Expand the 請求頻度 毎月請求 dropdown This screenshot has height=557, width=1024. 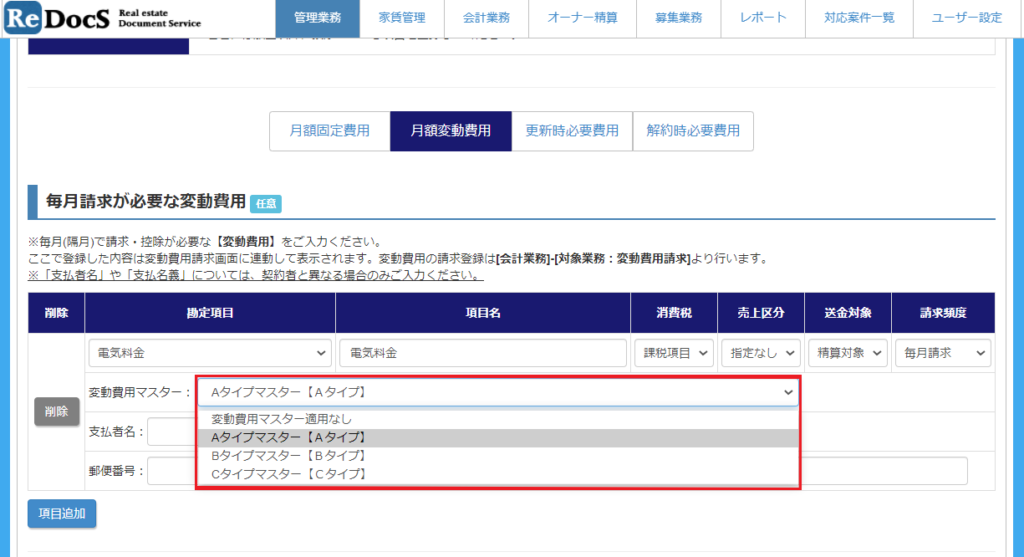(x=942, y=353)
